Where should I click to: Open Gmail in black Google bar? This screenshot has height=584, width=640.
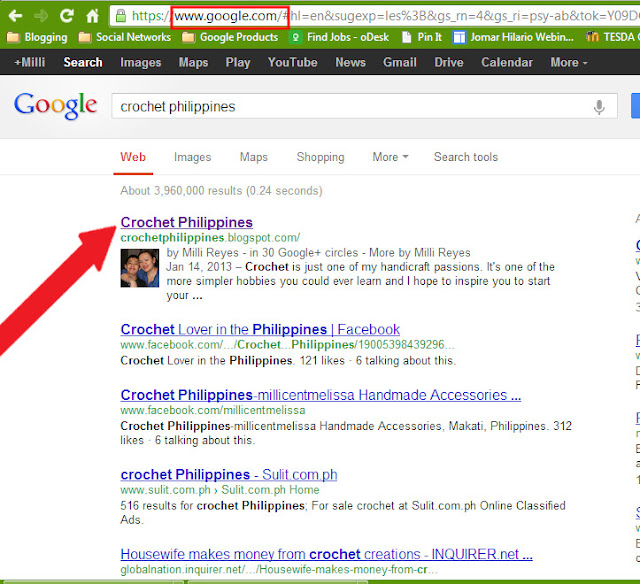(x=400, y=62)
